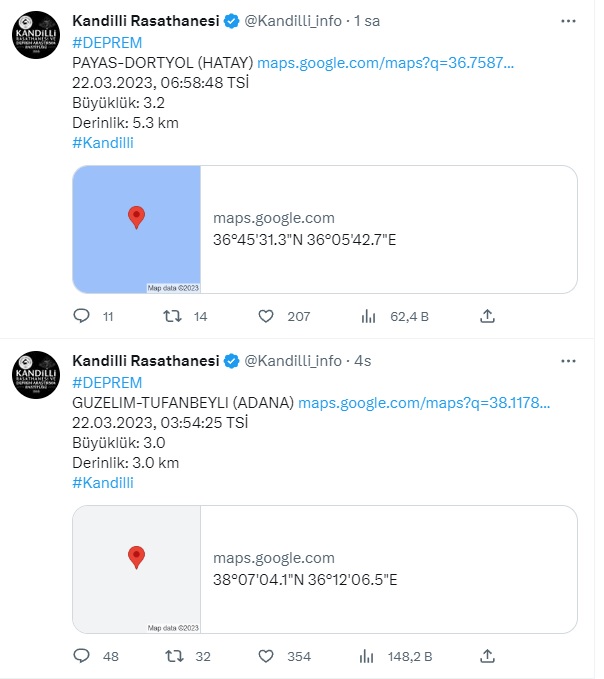Open the 38°07'04.1"N map card
The image size is (604, 679).
[325, 569]
